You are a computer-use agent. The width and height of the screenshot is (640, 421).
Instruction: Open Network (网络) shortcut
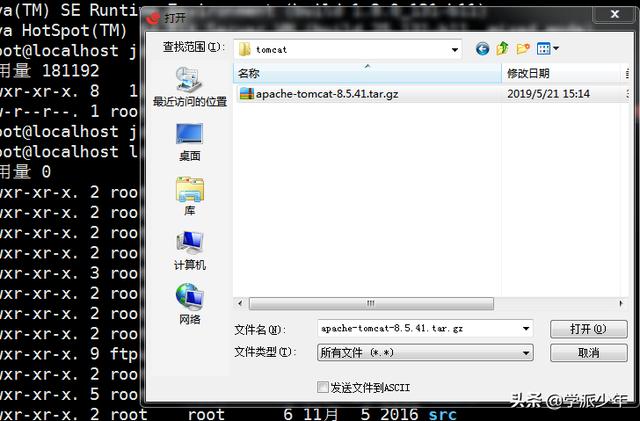(x=190, y=304)
